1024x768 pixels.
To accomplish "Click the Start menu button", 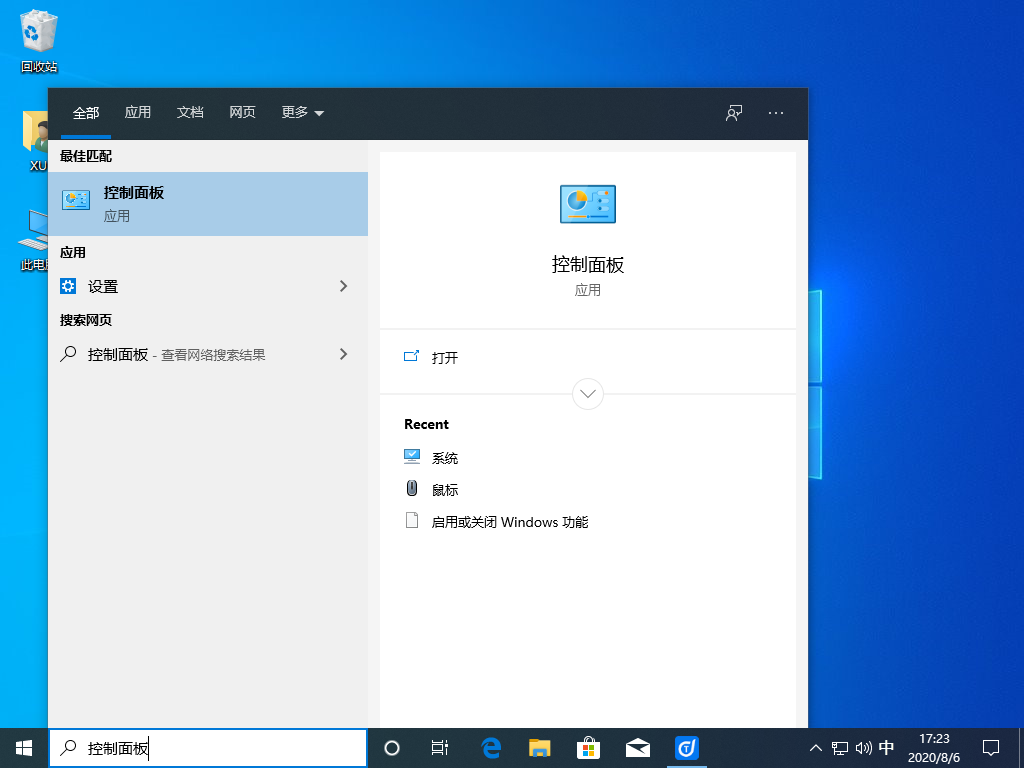I will pyautogui.click(x=22, y=747).
